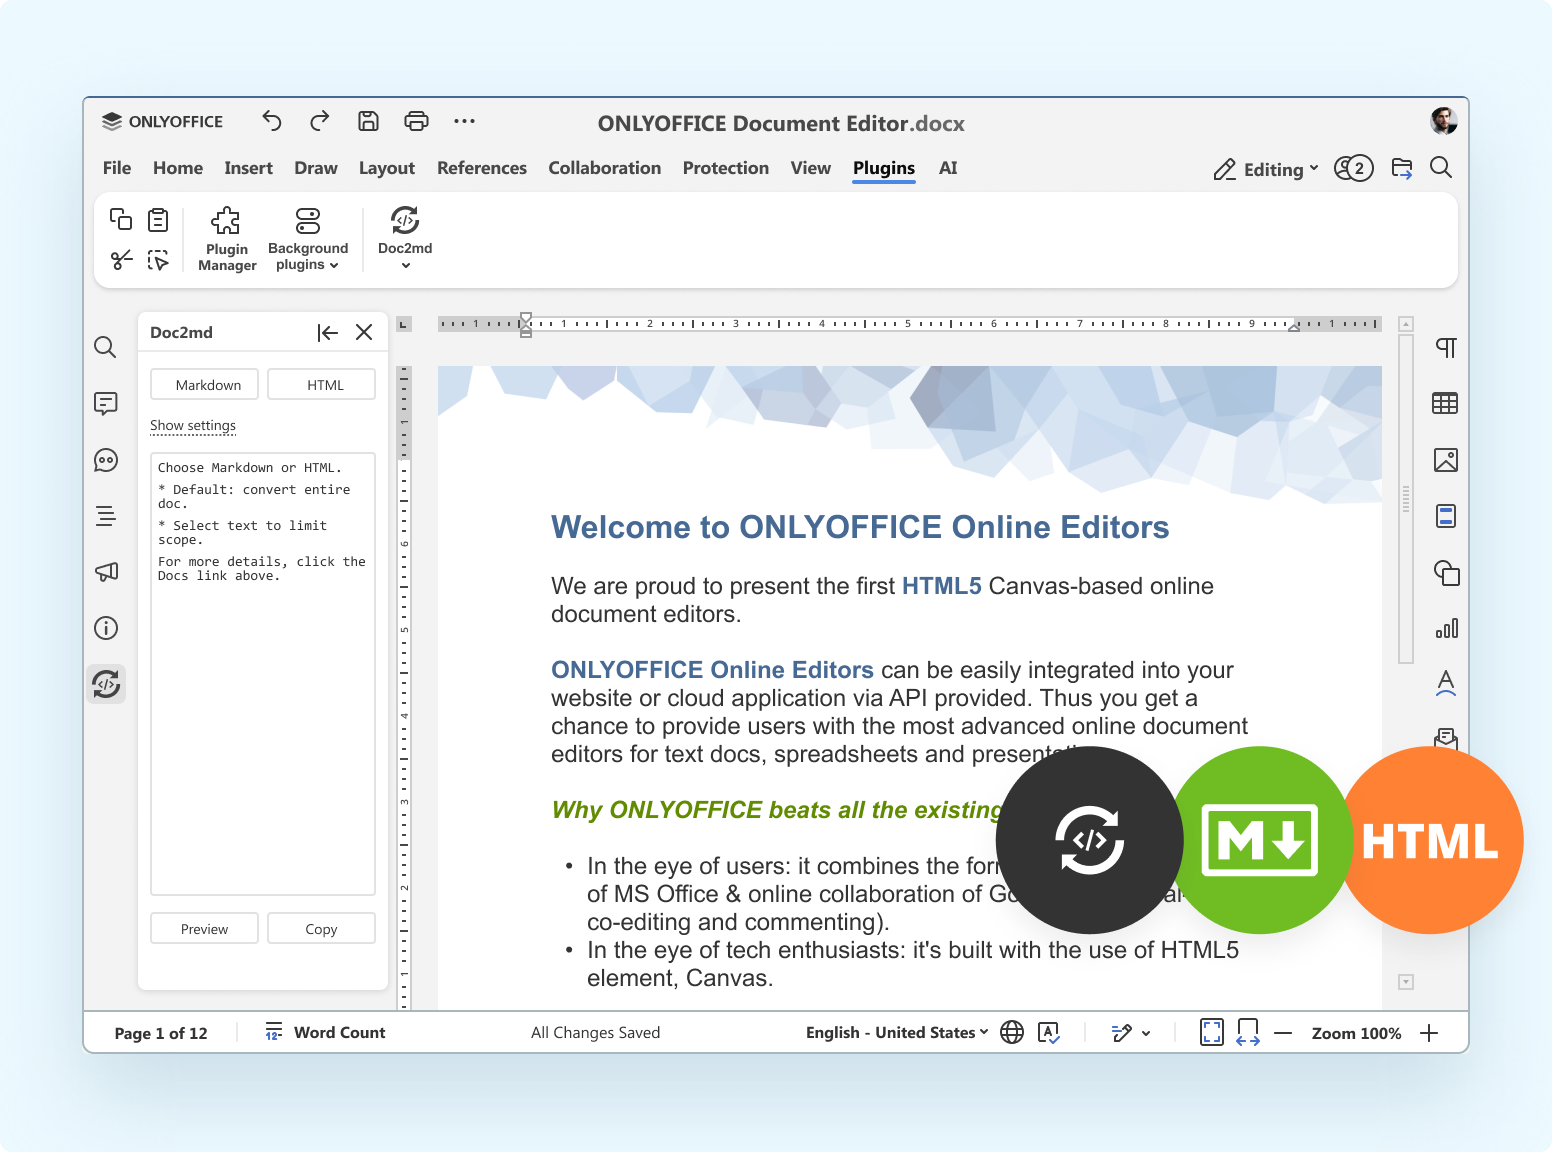Open the Collaboration tab
This screenshot has height=1152, width=1552.
pos(604,168)
